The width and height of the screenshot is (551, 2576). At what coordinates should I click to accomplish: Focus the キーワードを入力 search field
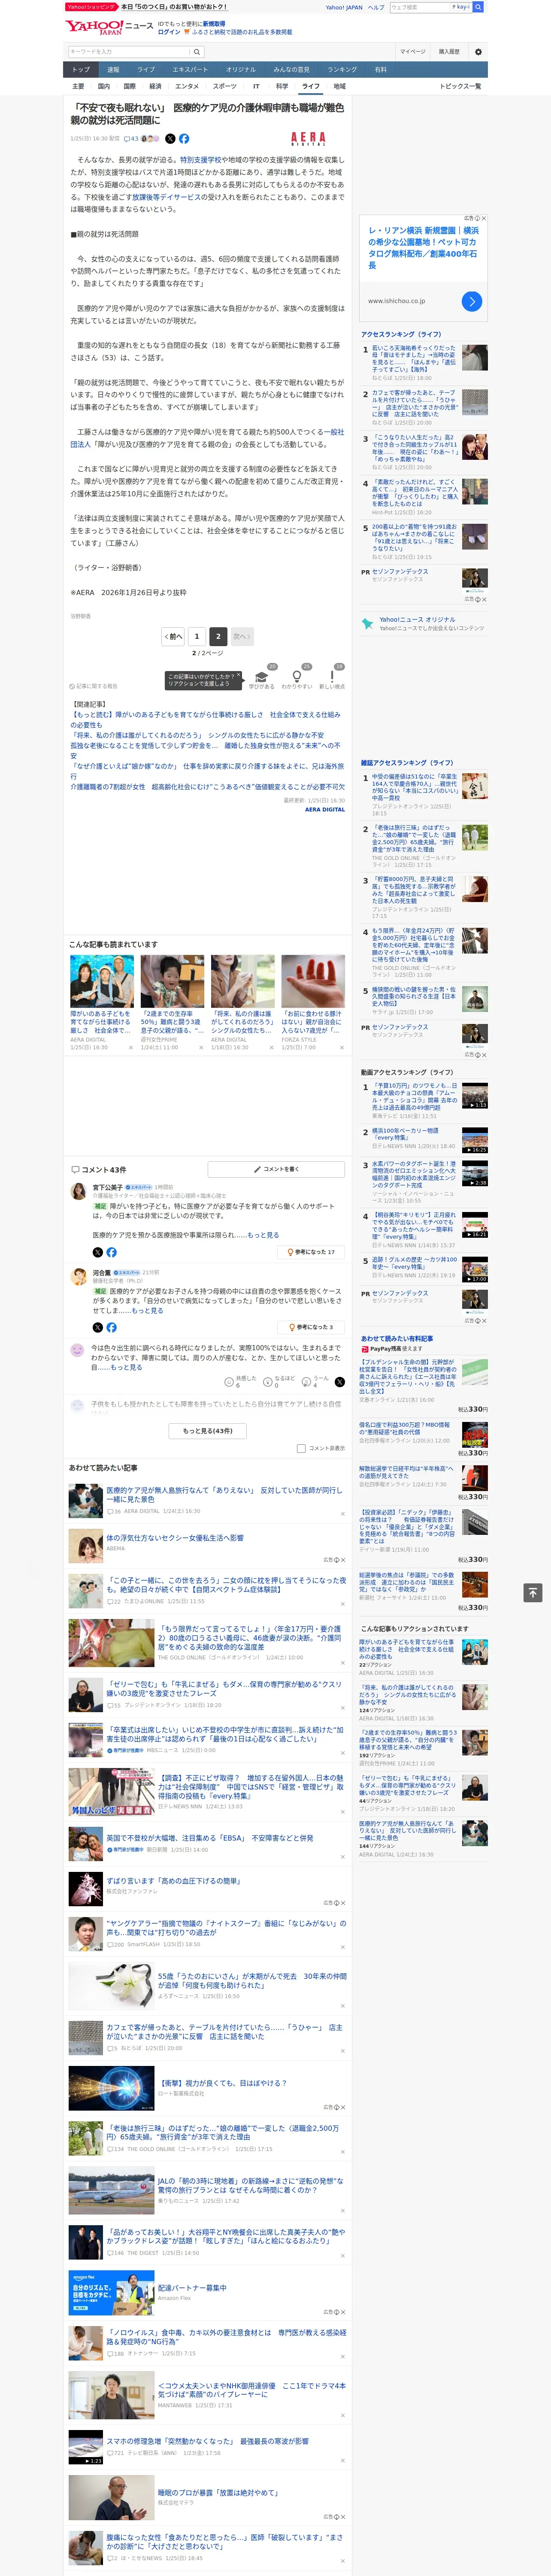click(129, 52)
